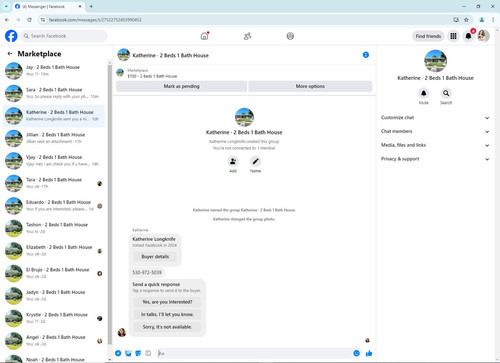Image resolution: width=500 pixels, height=363 pixels.
Task: Choose a sticker icon in composer
Action: click(138, 353)
